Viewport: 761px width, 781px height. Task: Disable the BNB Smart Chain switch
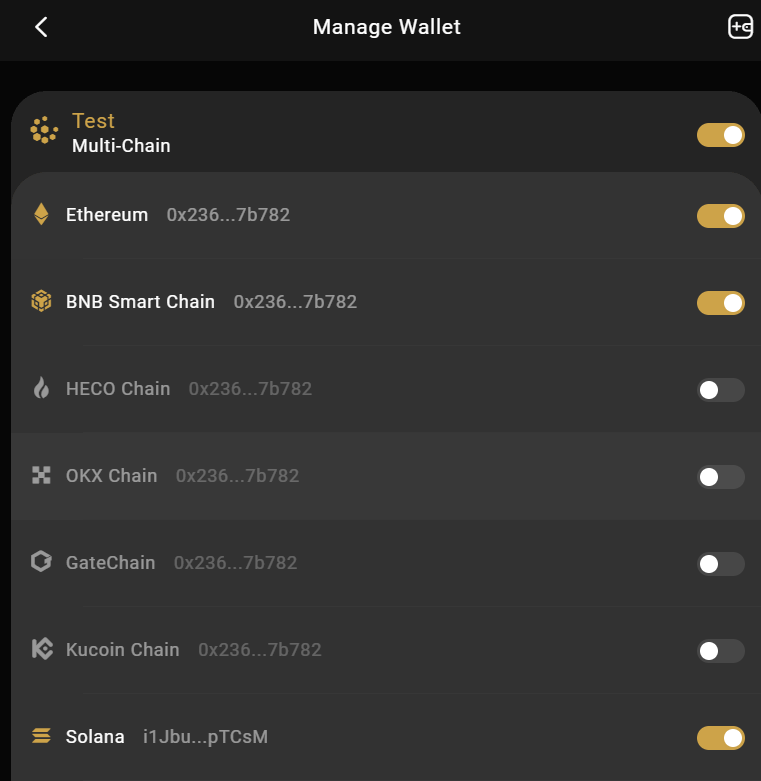tap(720, 303)
